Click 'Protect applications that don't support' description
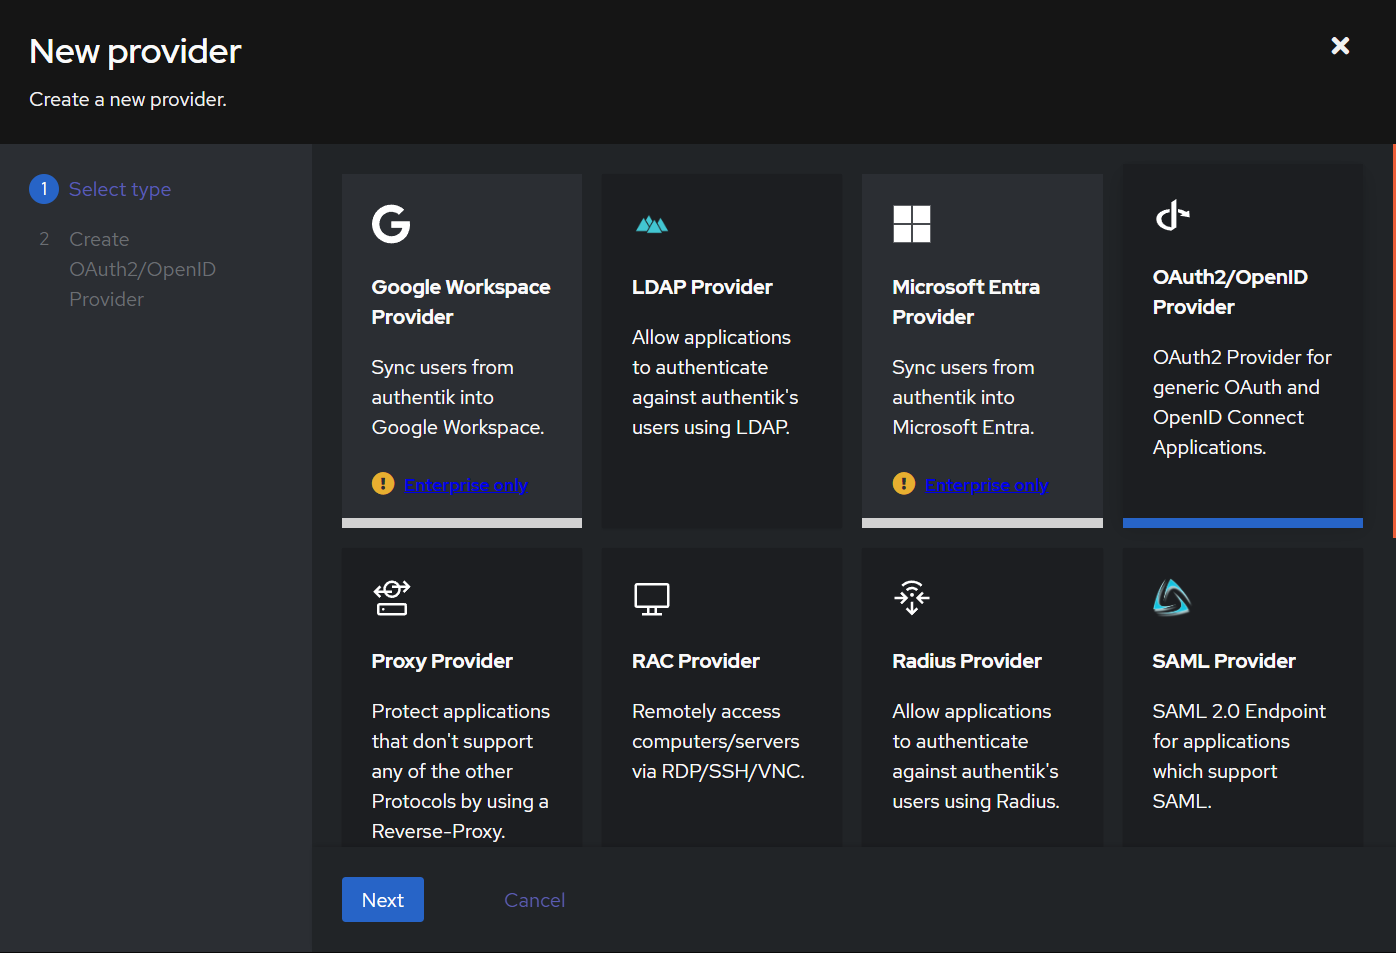 (x=461, y=771)
